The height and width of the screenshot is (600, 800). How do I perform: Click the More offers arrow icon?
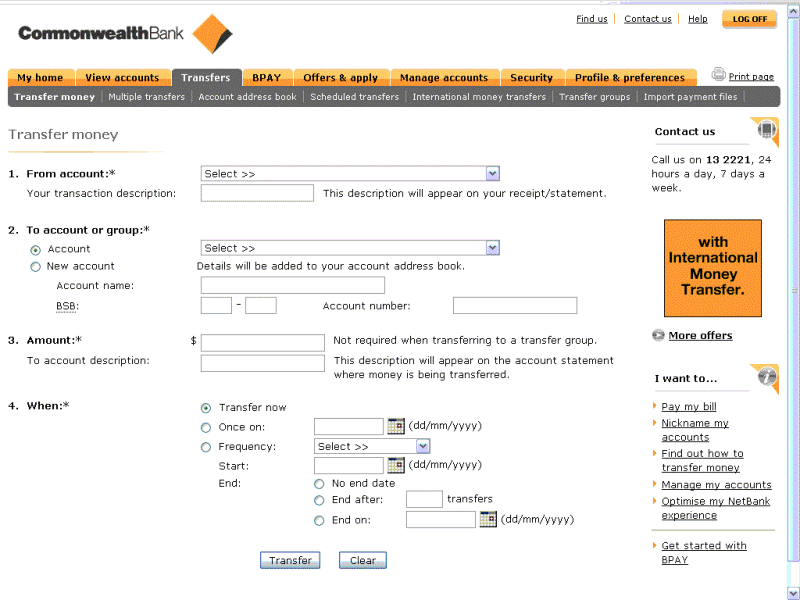point(658,335)
